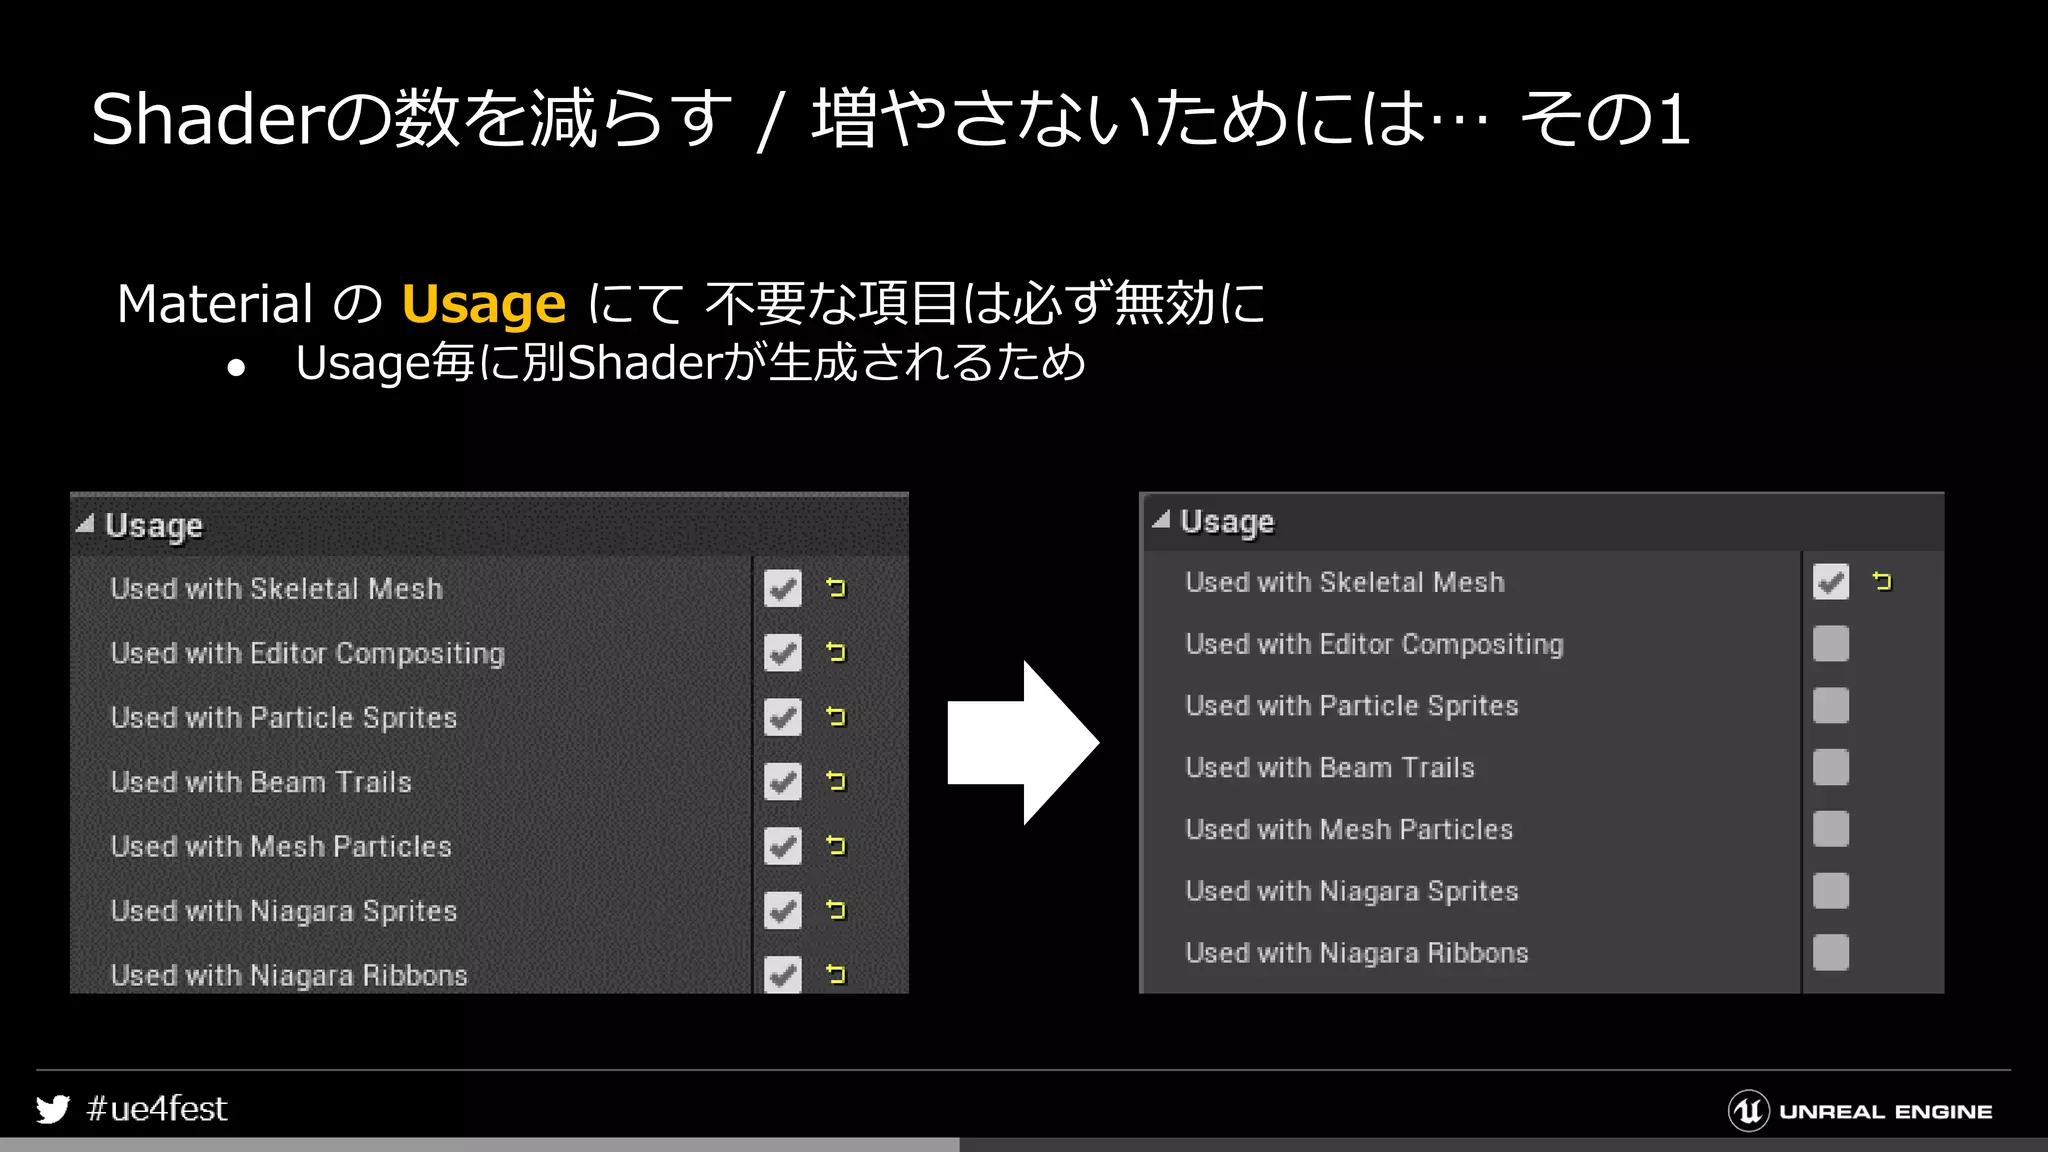Uncheck Used with Skeletal Mesh in left panel
This screenshot has width=2048, height=1152.
coord(783,588)
